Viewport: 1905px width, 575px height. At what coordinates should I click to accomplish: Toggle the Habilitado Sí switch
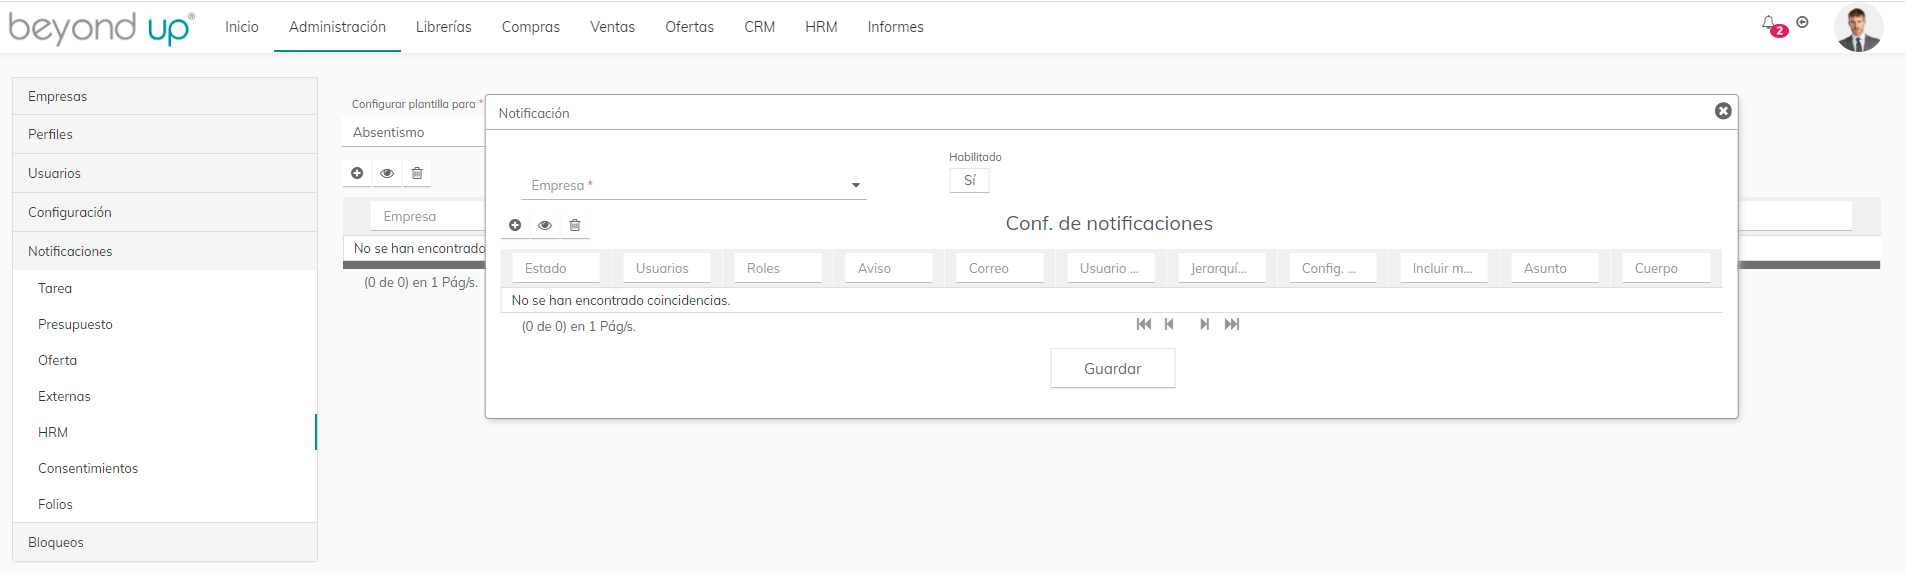tap(969, 180)
